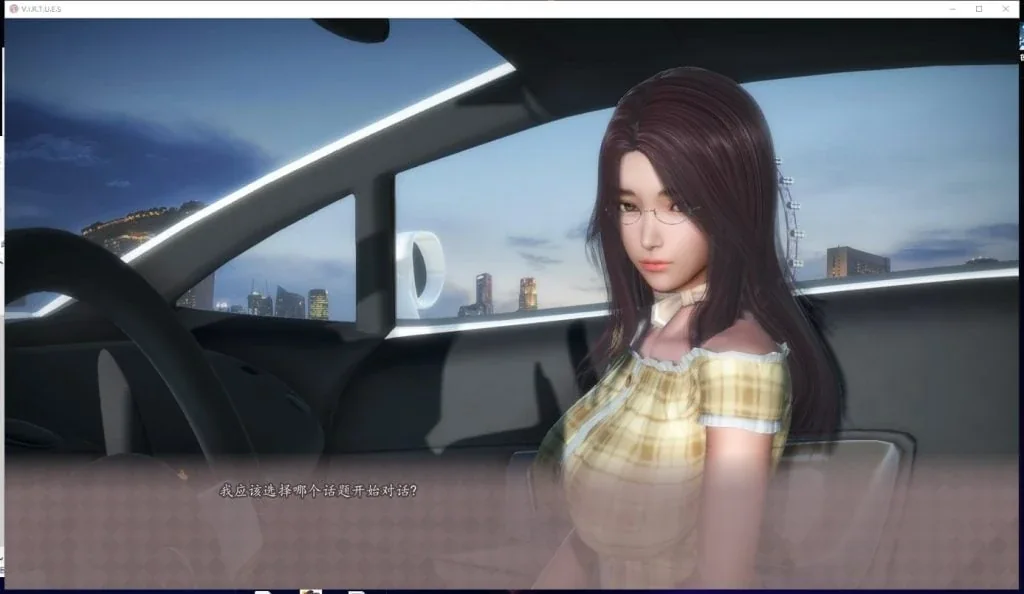Minimize the V.I.R.T.U.E.S game window
This screenshot has width=1024, height=594.
pos(953,9)
